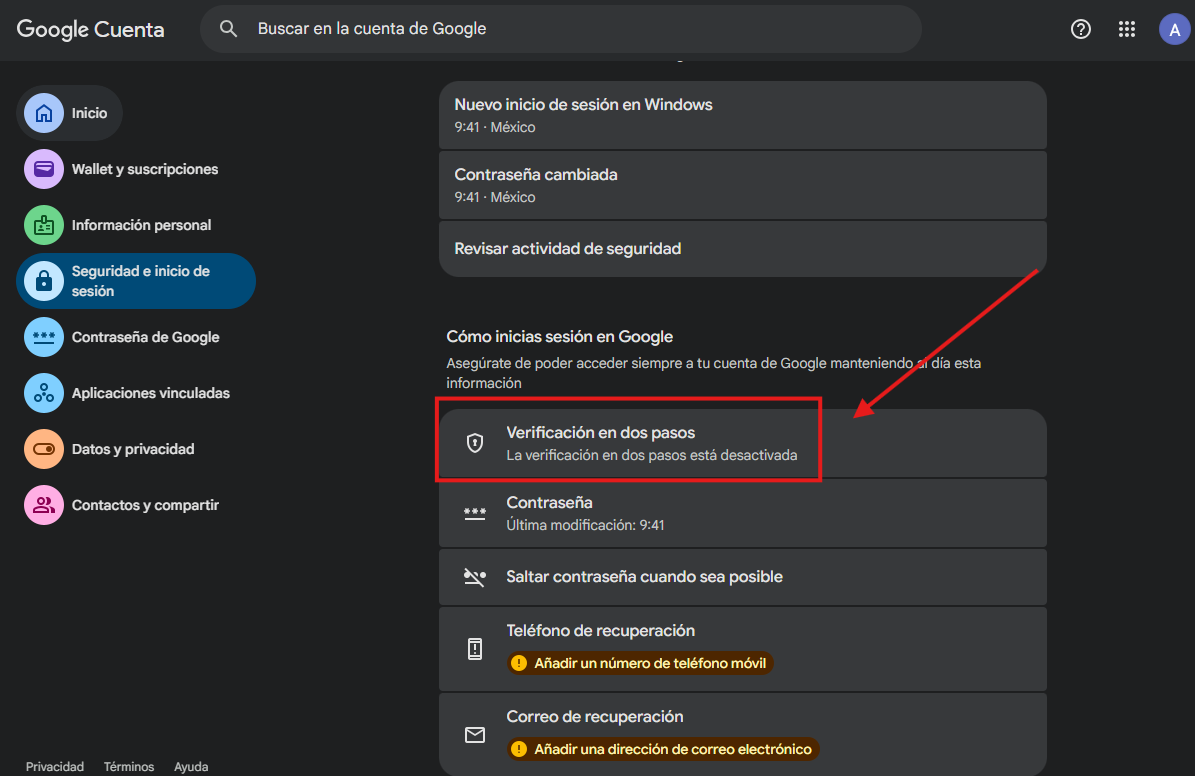Click the Wallet y suscripciones card icon
The image size is (1195, 776).
[x=44, y=168]
